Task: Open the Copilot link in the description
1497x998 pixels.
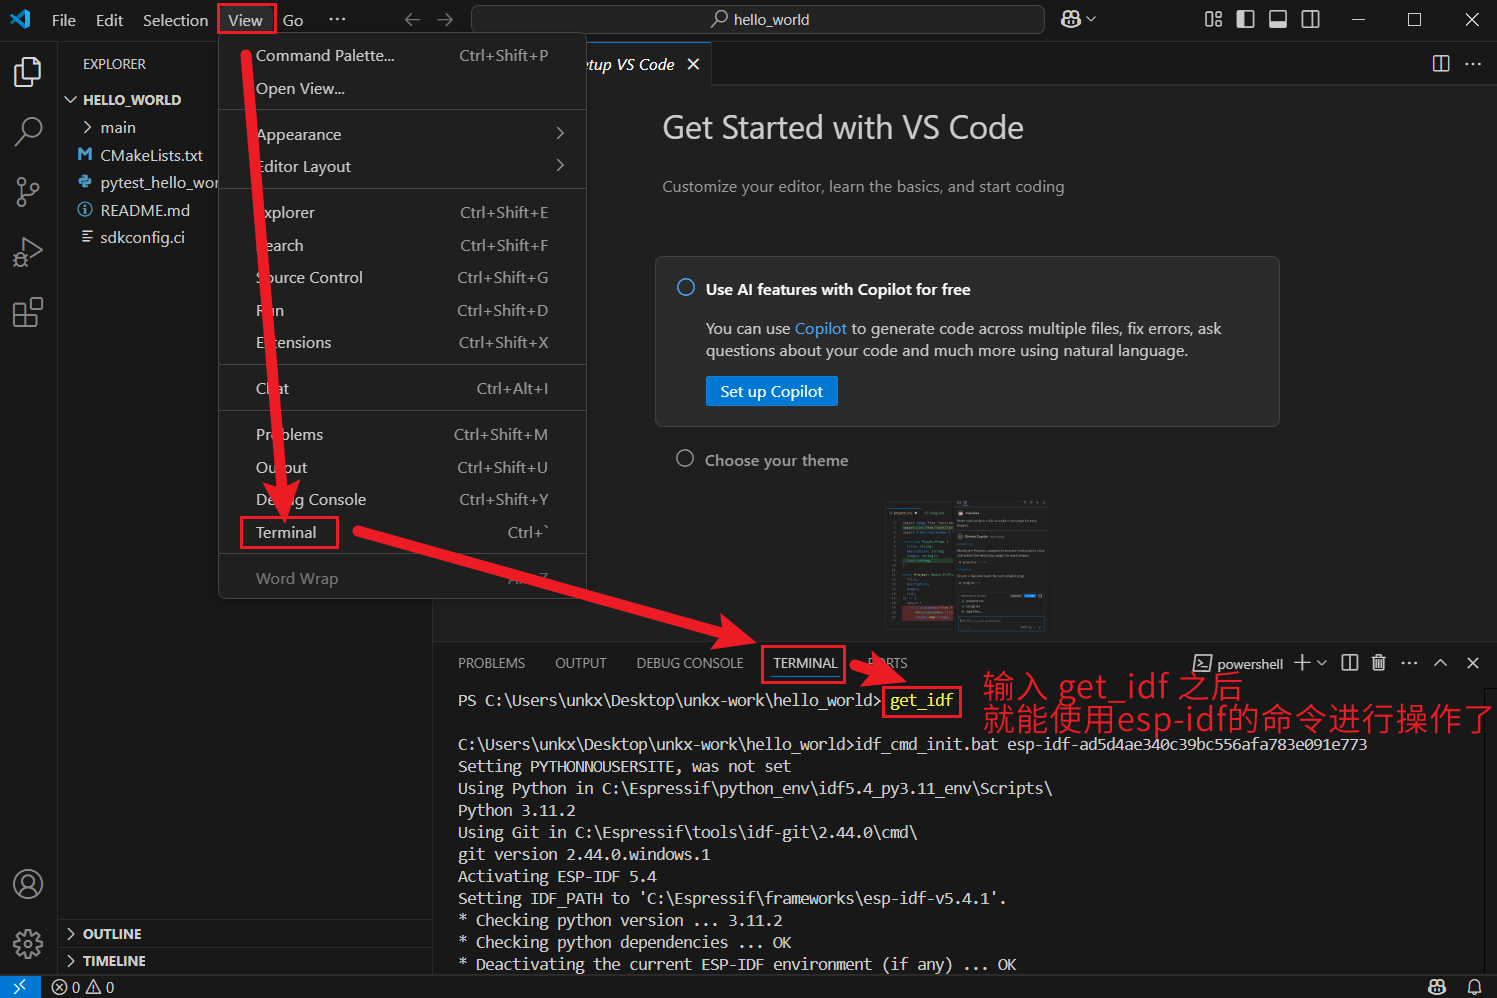Action: click(820, 328)
